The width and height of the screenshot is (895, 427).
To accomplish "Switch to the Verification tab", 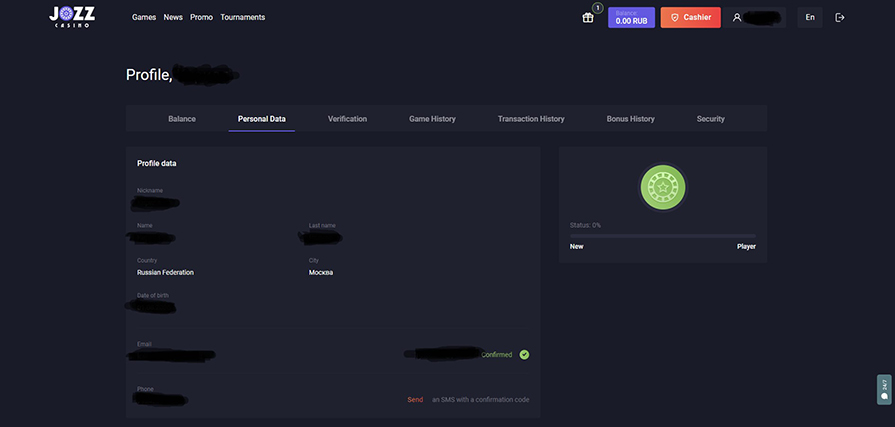I will pos(347,119).
